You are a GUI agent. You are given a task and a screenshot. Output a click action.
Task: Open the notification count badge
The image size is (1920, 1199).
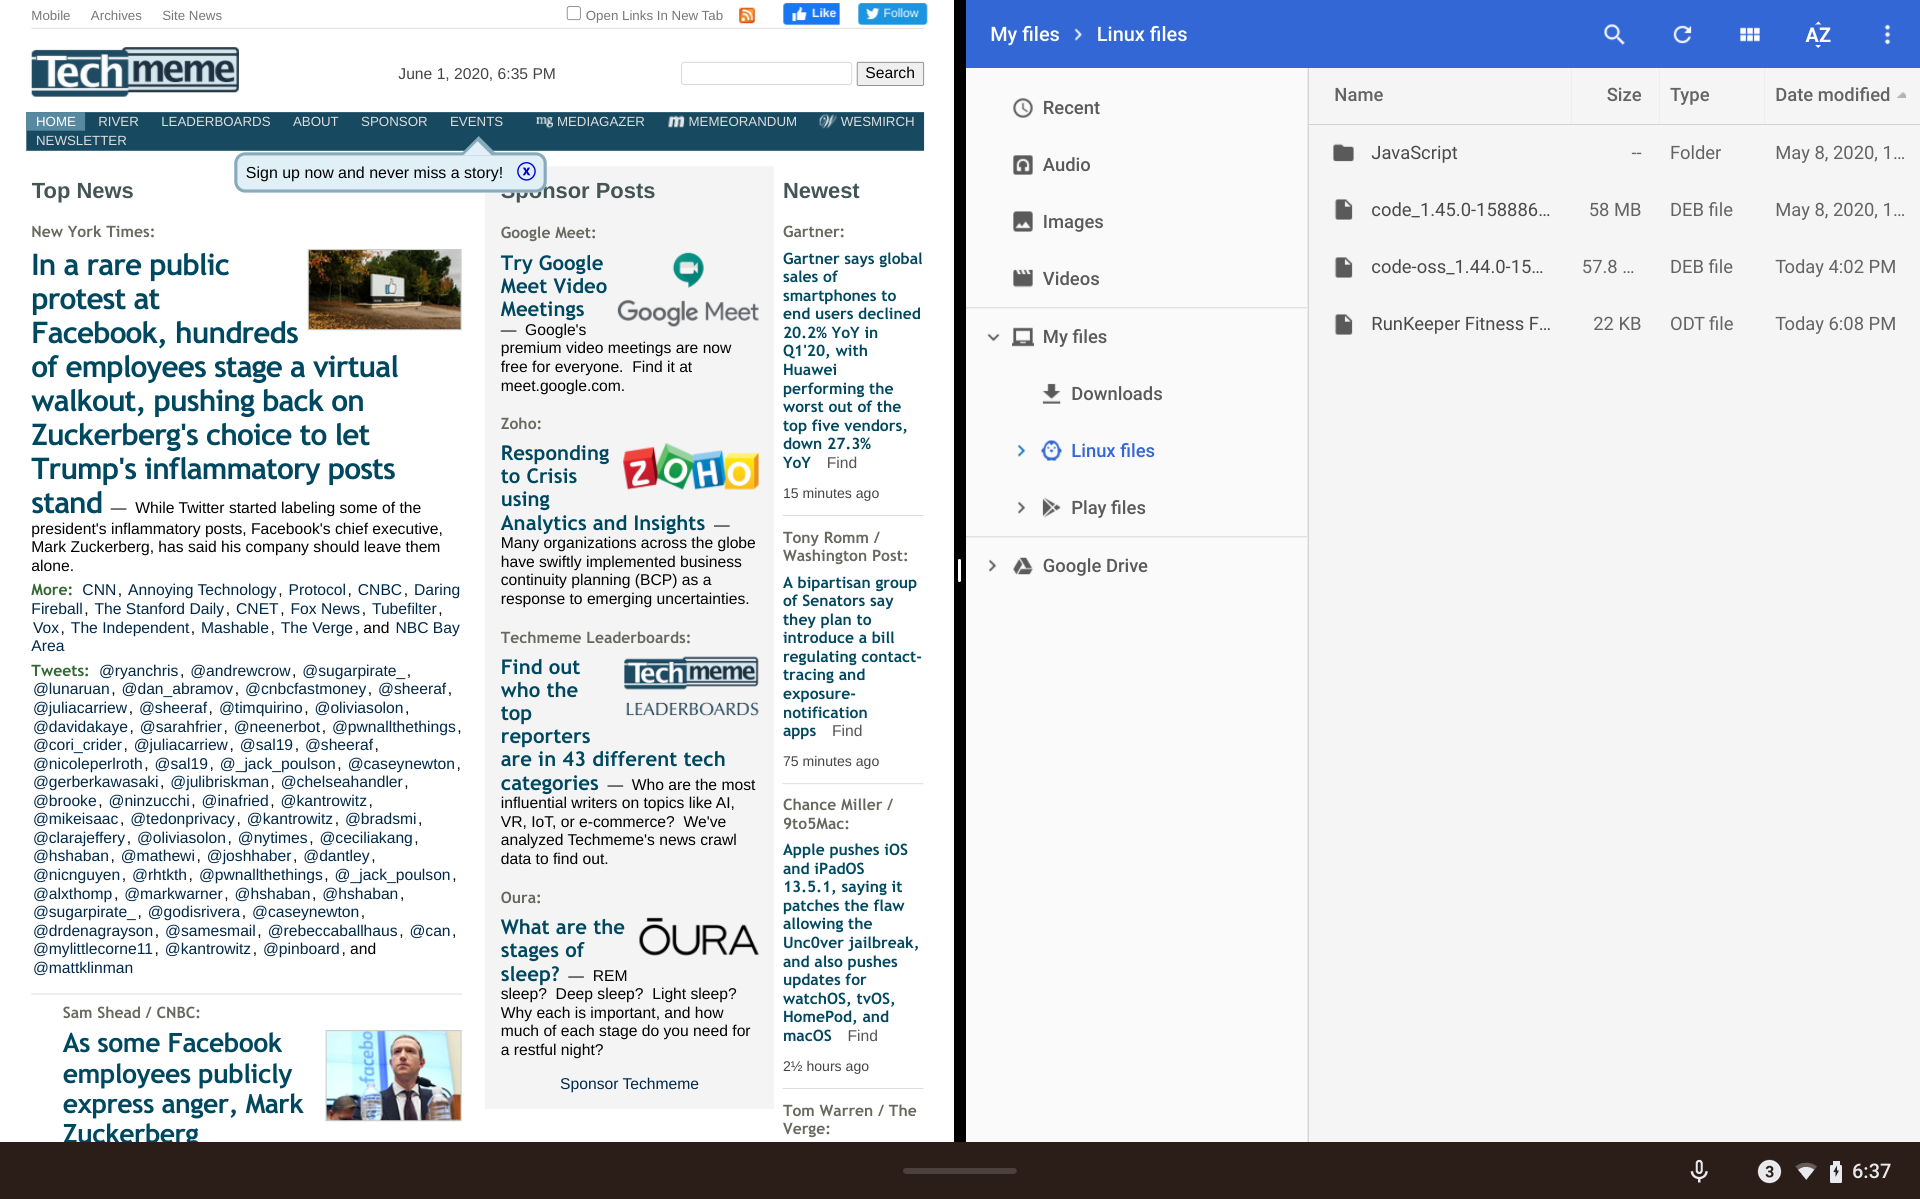coord(1769,1171)
